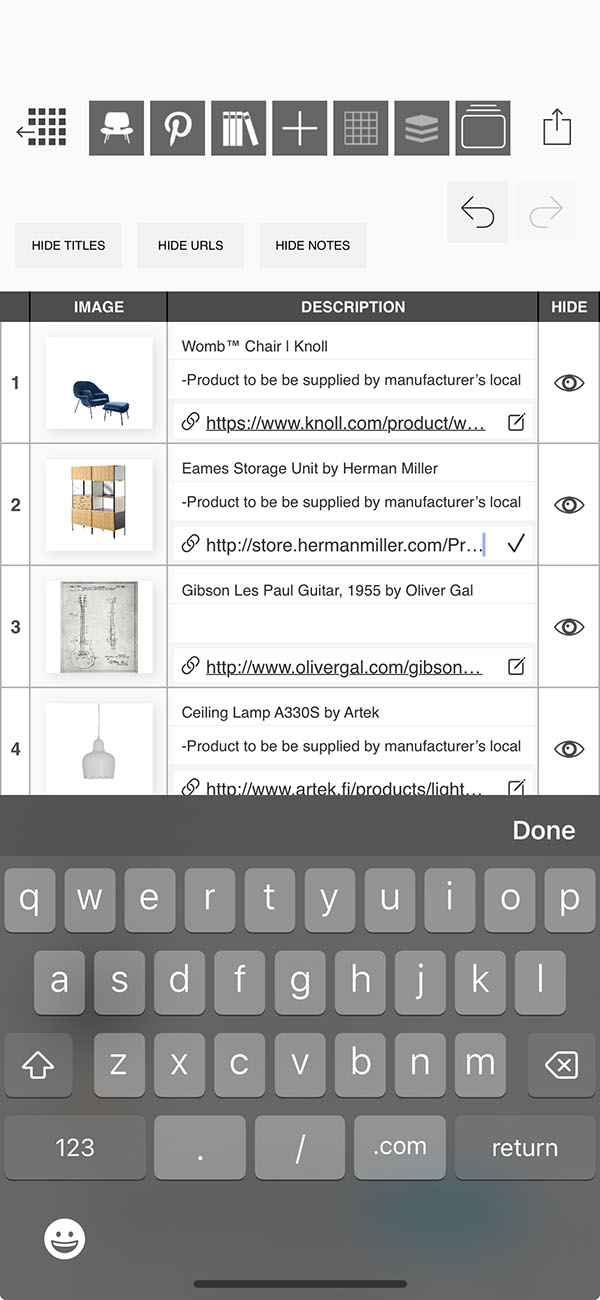Undo the last action
This screenshot has width=600, height=1300.
point(478,211)
